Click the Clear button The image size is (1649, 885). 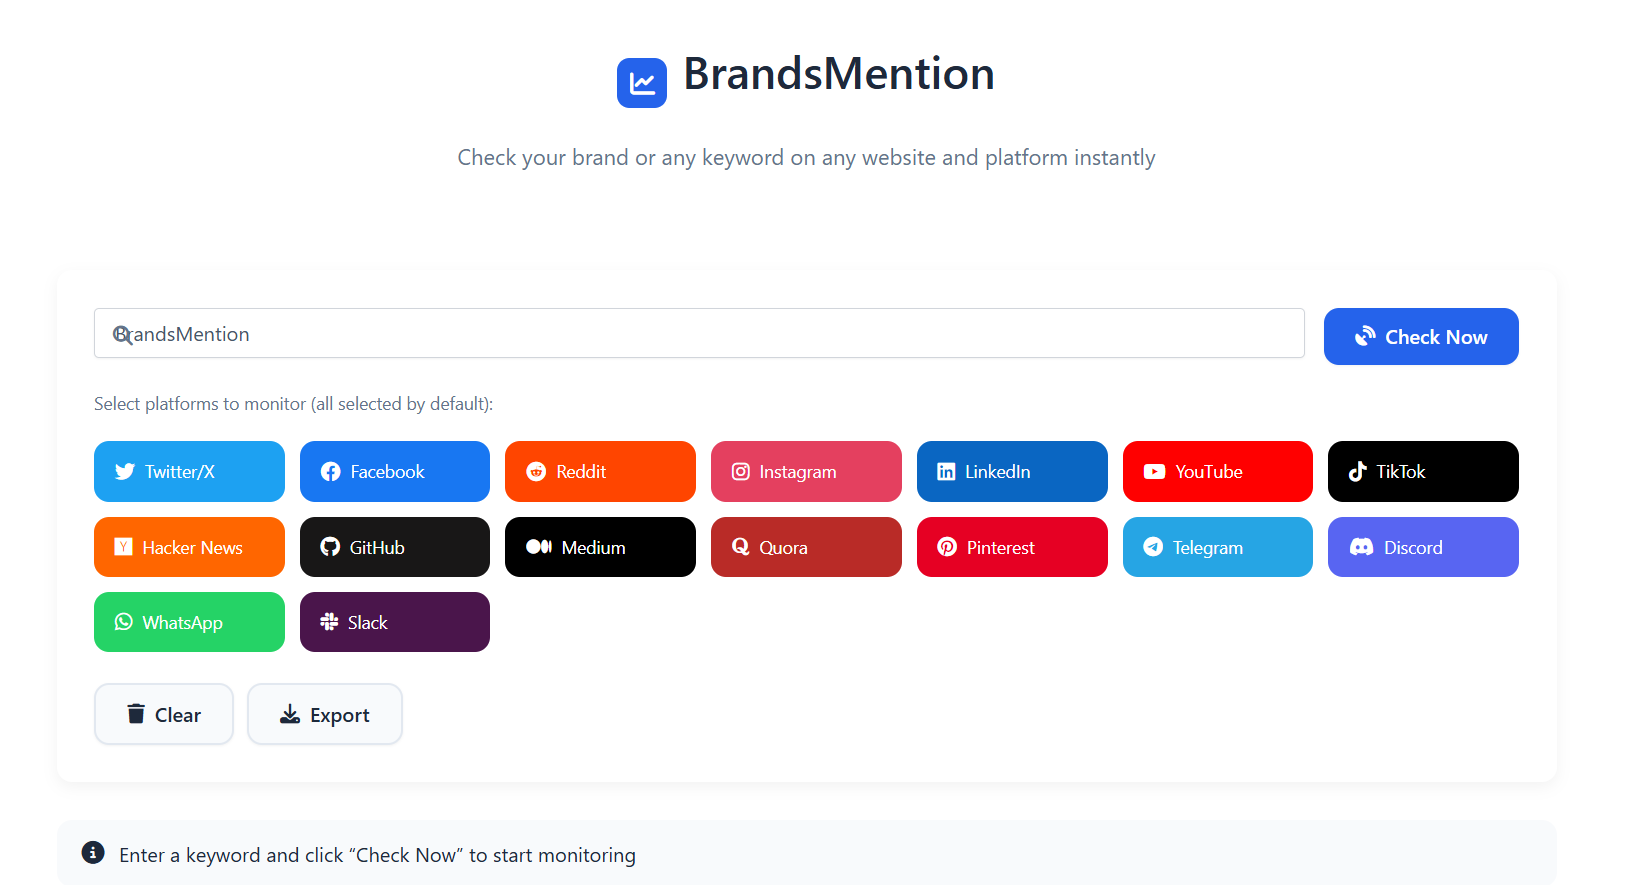click(x=163, y=714)
